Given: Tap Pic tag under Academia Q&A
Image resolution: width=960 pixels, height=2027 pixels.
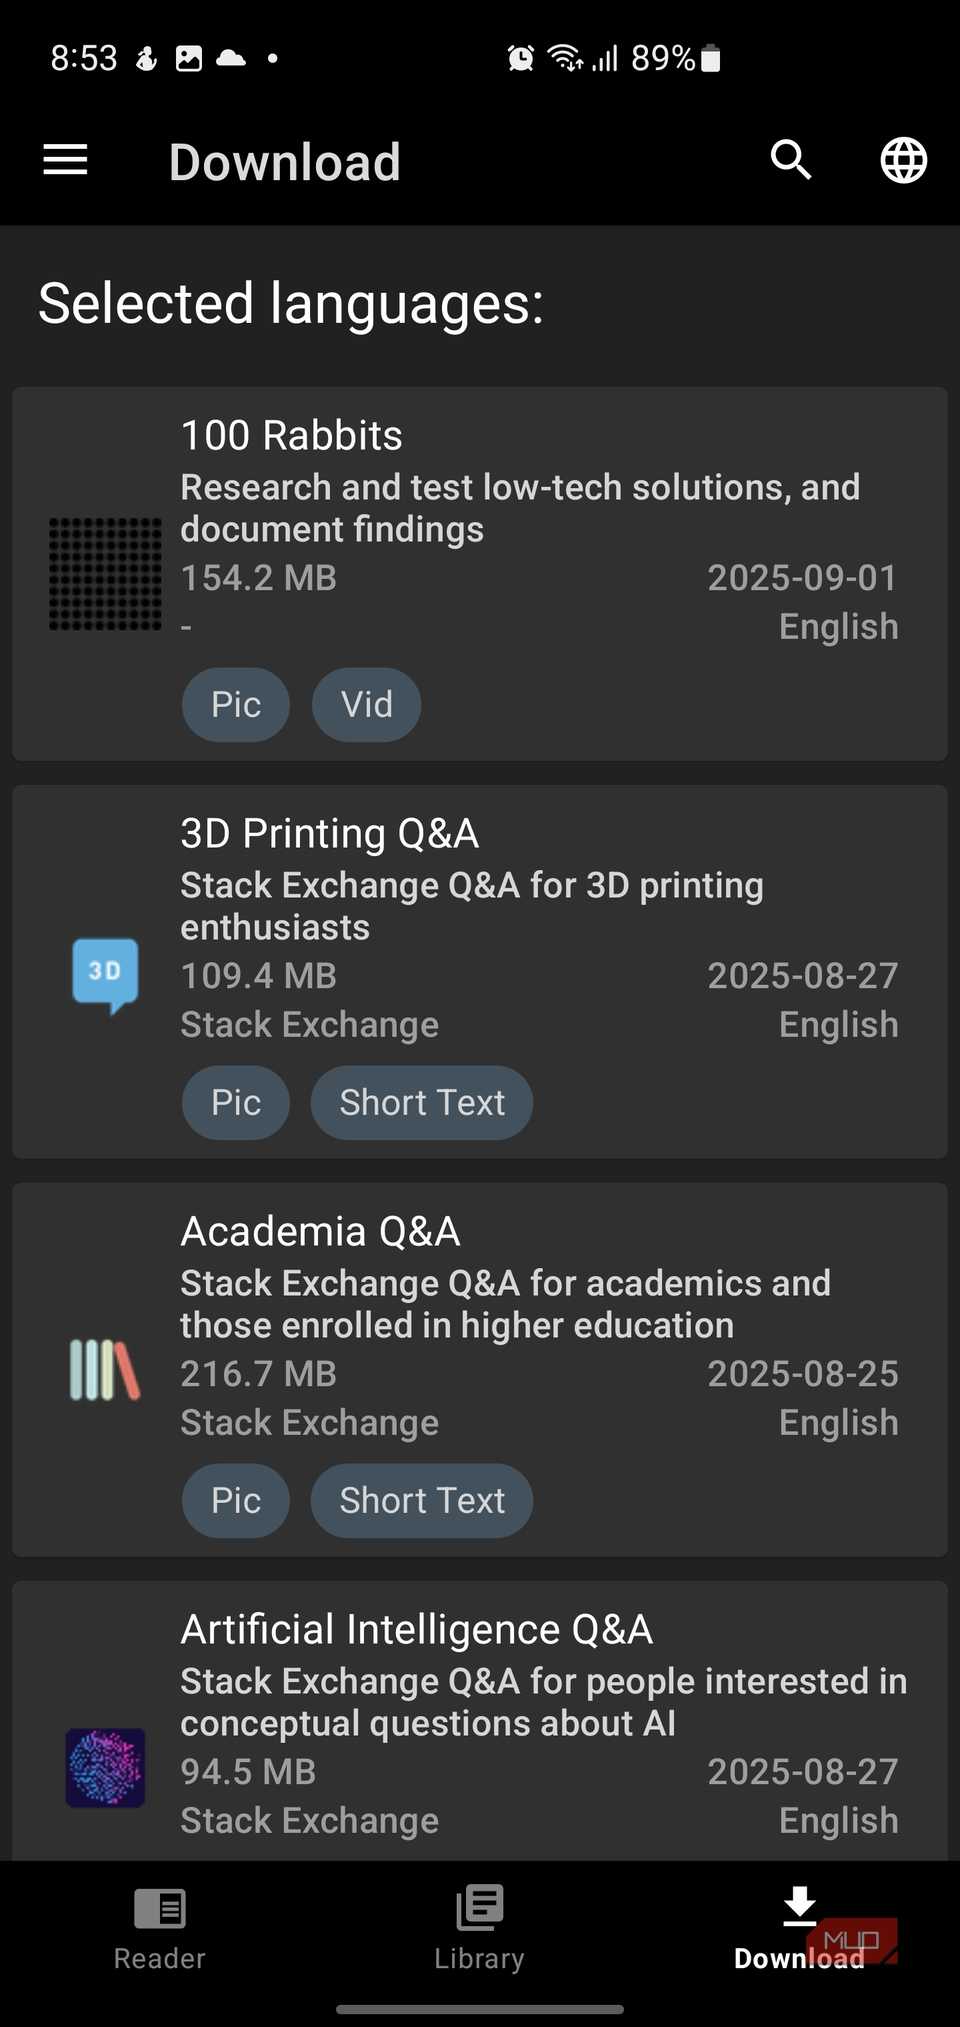Looking at the screenshot, I should pyautogui.click(x=236, y=1501).
